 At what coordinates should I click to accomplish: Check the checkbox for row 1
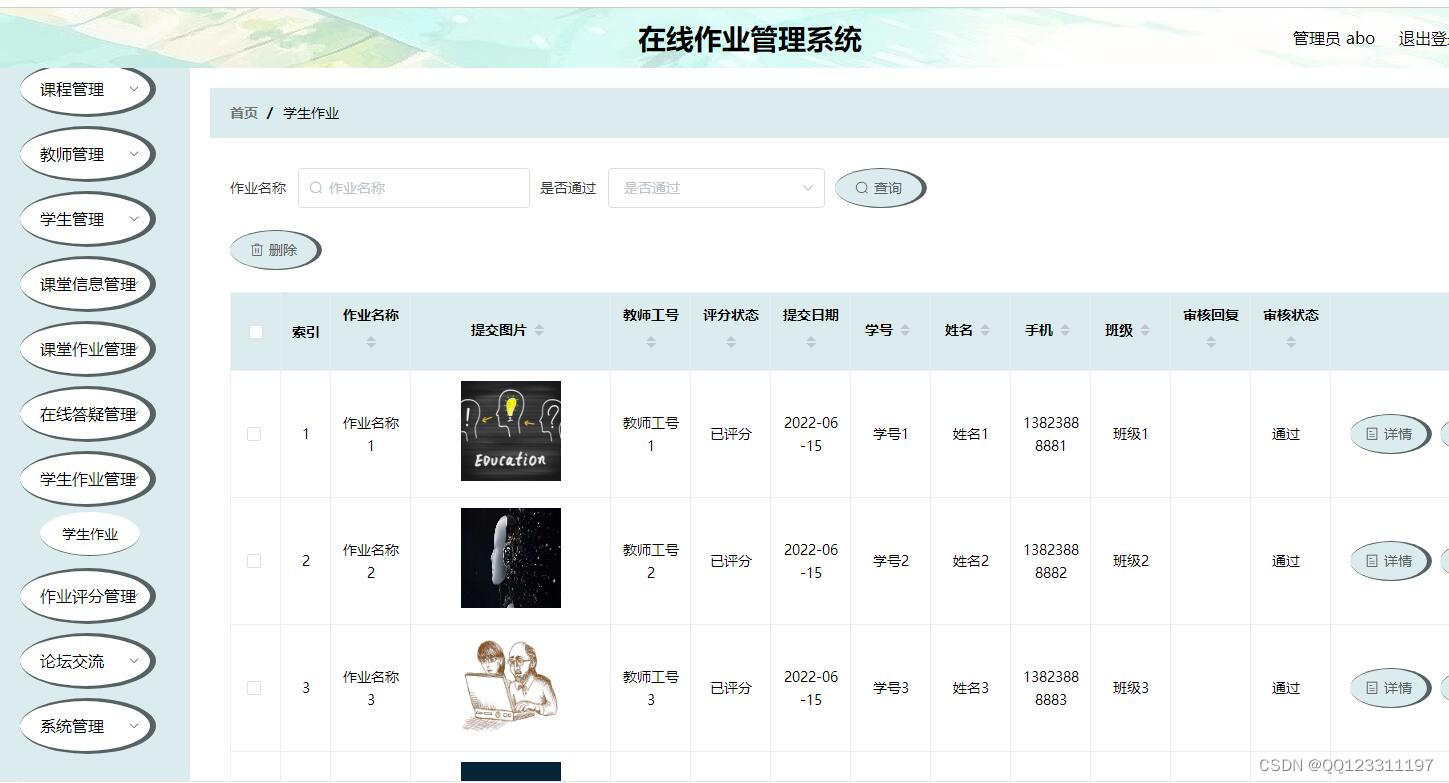click(x=254, y=434)
